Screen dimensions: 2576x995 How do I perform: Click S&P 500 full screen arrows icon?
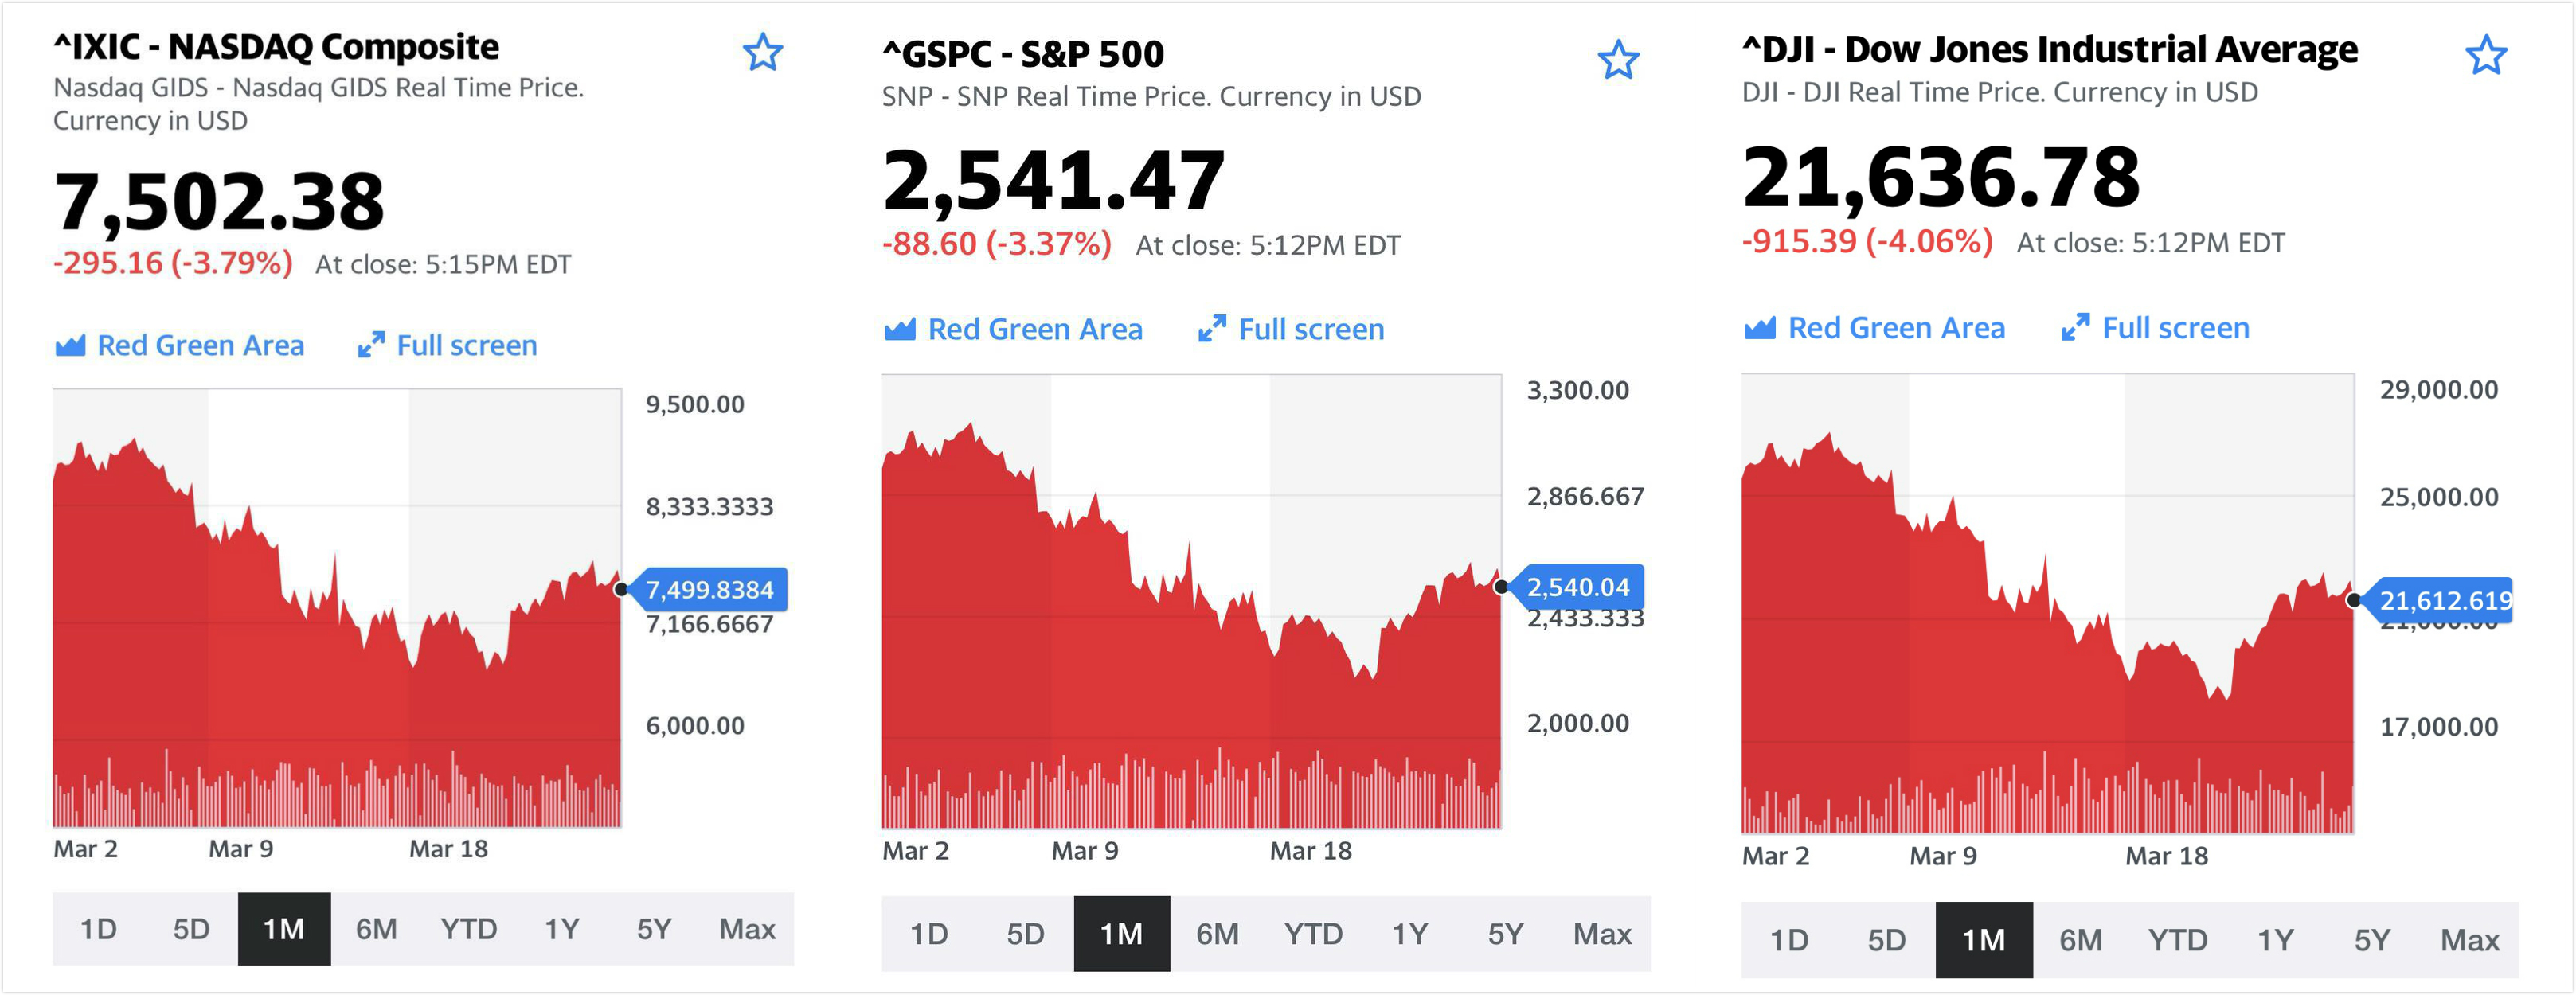click(1212, 329)
